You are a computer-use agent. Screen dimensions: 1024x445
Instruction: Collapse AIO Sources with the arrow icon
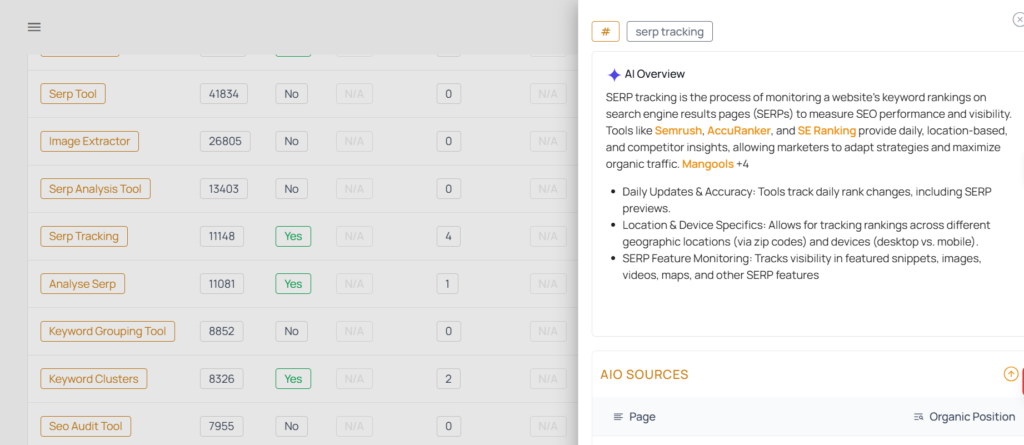(1010, 374)
